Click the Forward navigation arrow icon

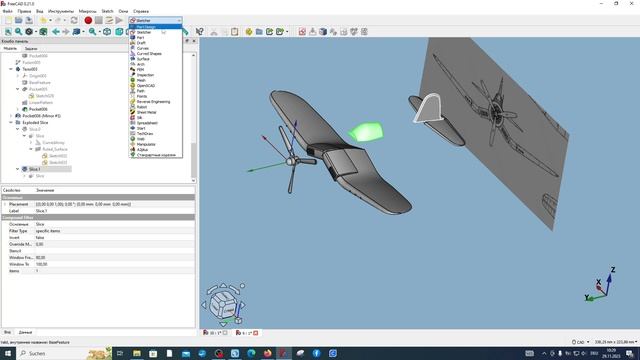66,31
